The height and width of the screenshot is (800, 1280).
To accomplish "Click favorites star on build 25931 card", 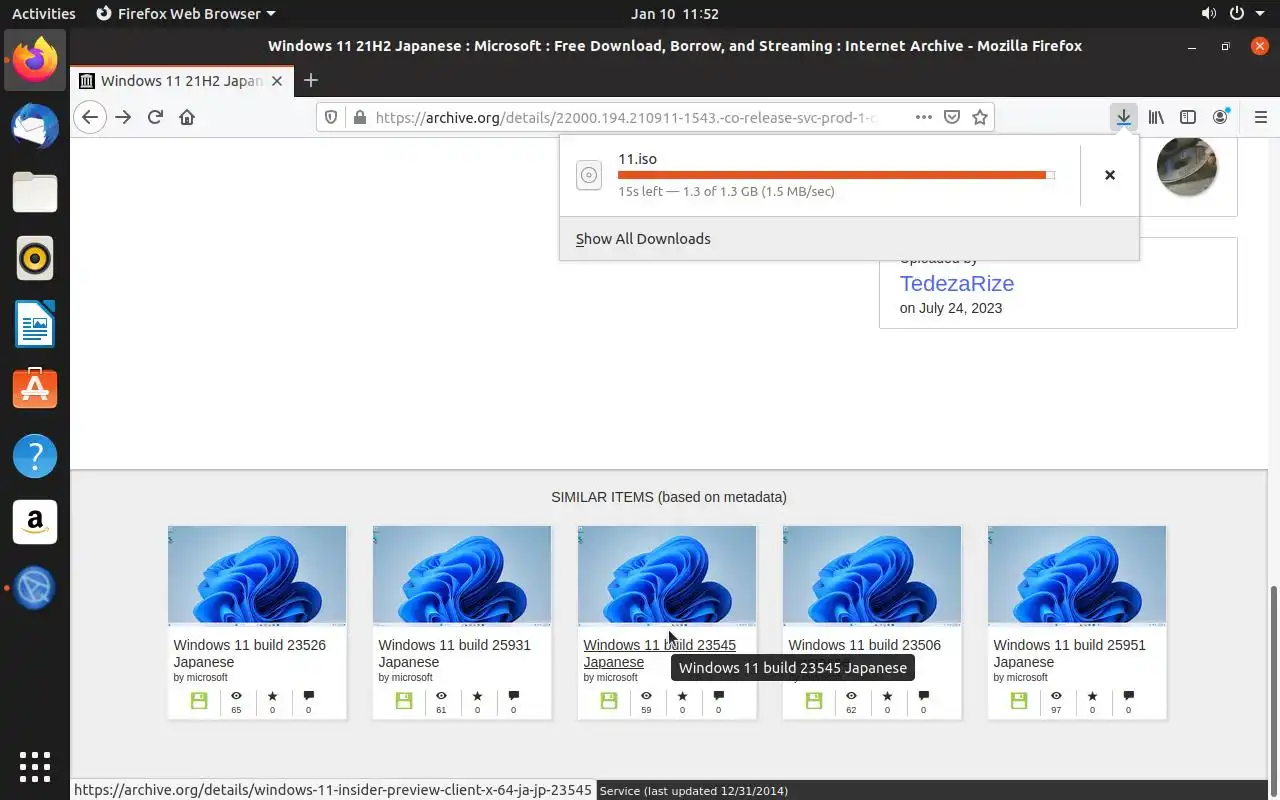I will [477, 696].
